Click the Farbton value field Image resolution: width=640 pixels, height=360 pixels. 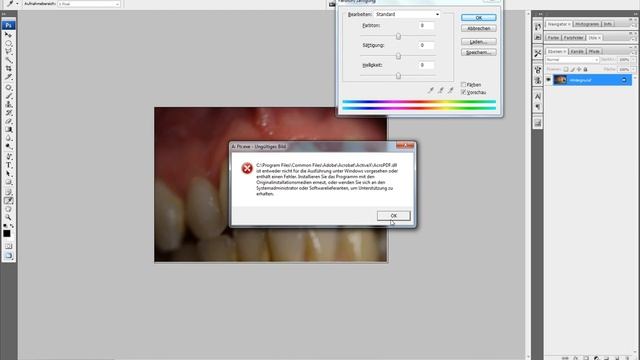click(426, 25)
